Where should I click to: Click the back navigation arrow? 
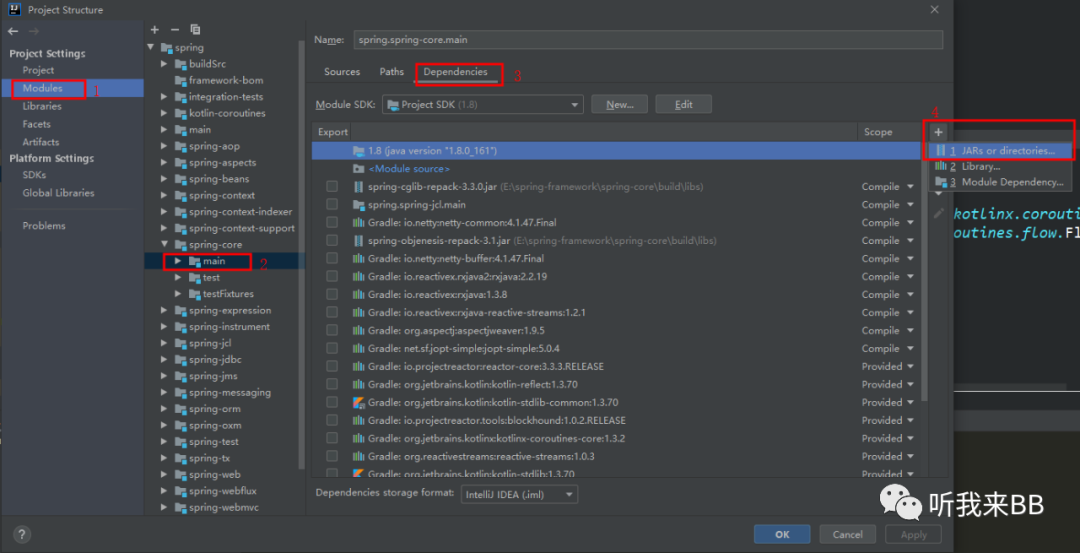coord(13,31)
